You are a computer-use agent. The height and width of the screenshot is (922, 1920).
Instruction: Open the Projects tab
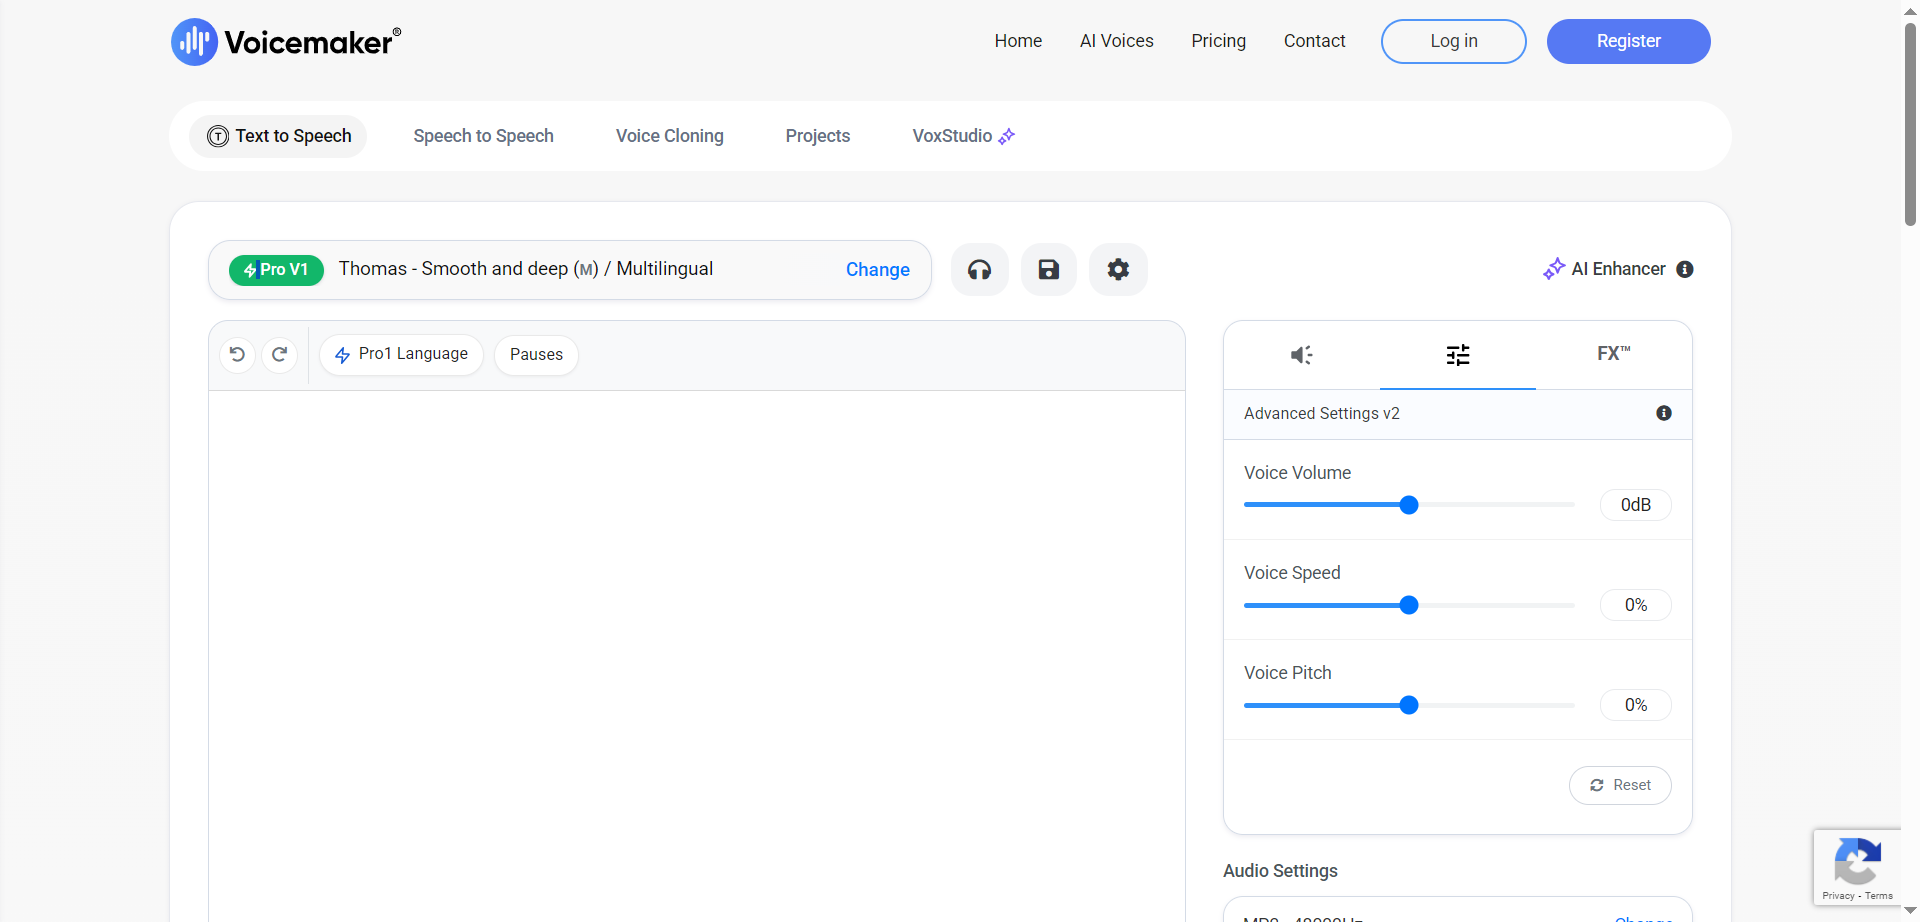pos(818,136)
